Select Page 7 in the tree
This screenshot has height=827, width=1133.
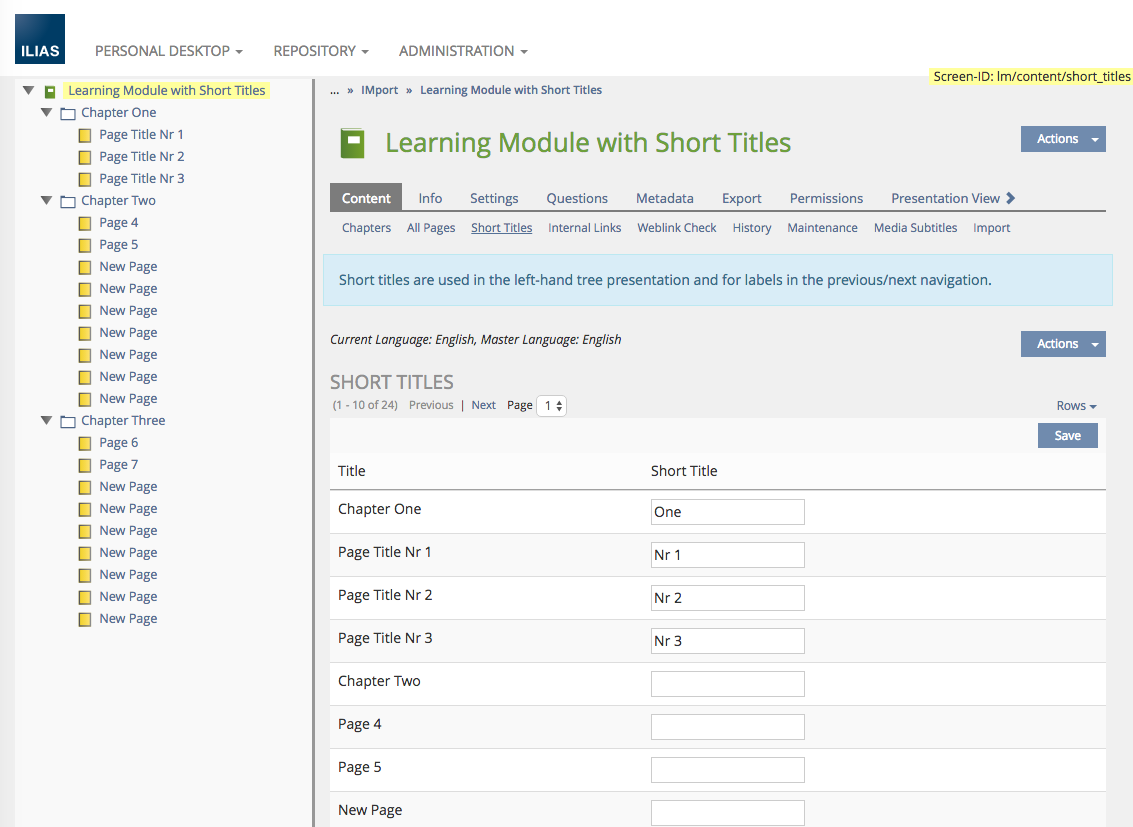tap(118, 465)
